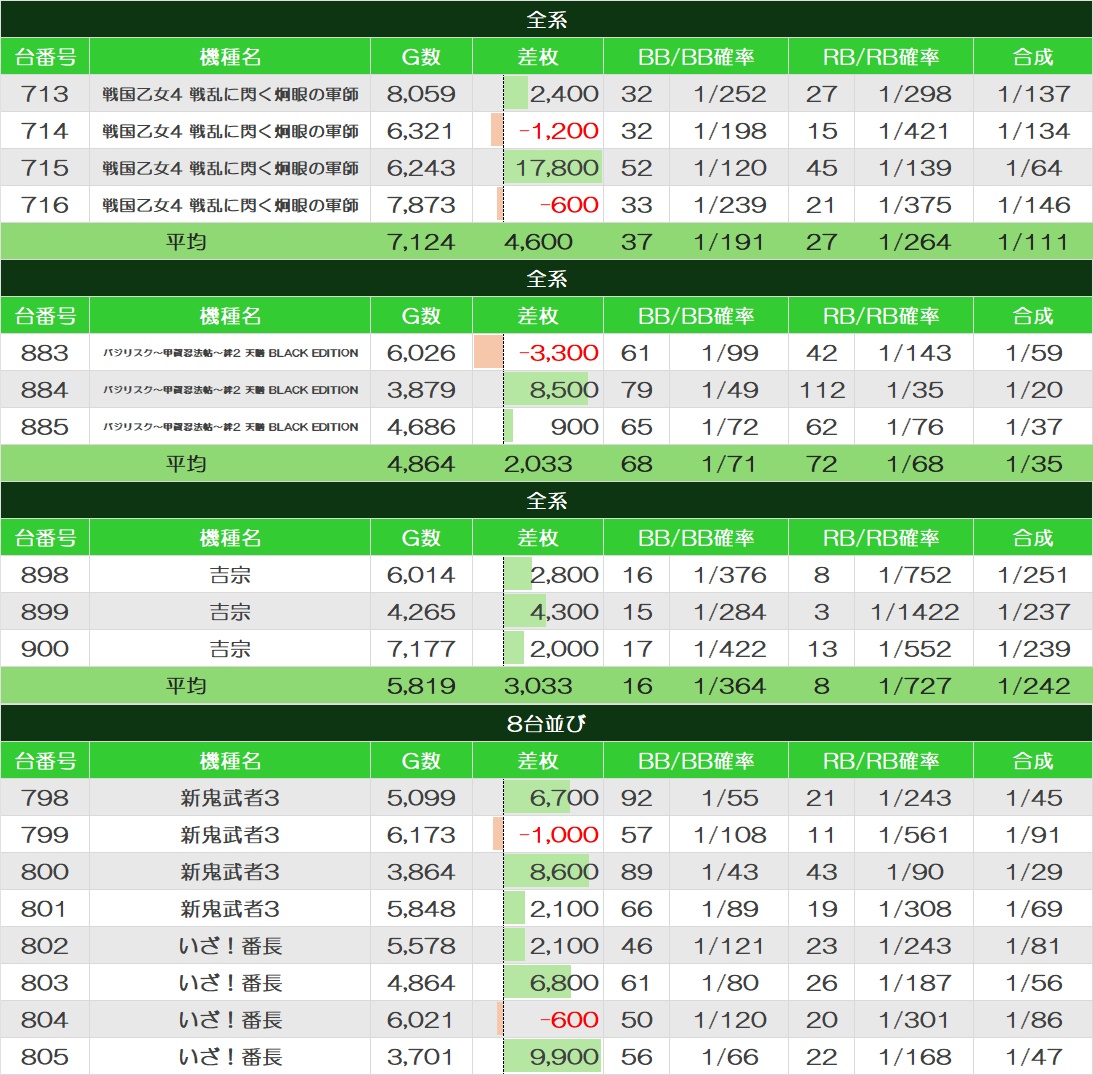Click the 差枚 value 17,800
This screenshot has height=1075, width=1093.
click(557, 167)
